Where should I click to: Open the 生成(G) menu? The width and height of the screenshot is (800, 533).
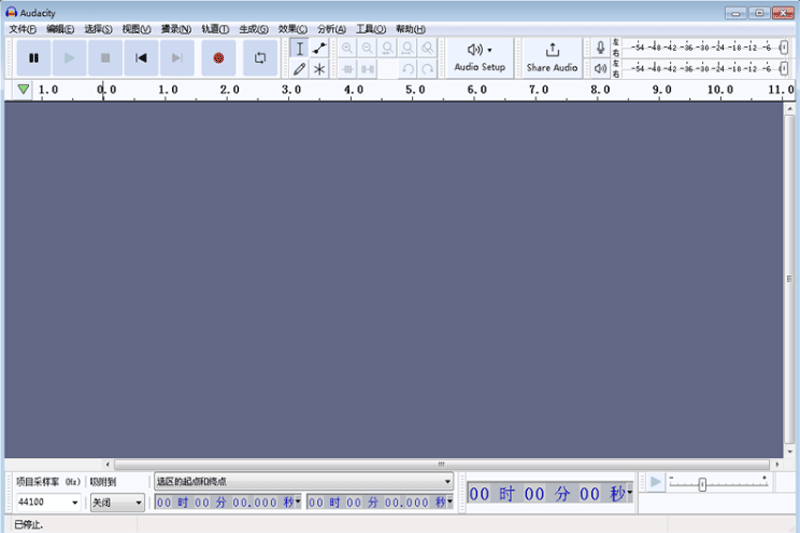(x=254, y=29)
